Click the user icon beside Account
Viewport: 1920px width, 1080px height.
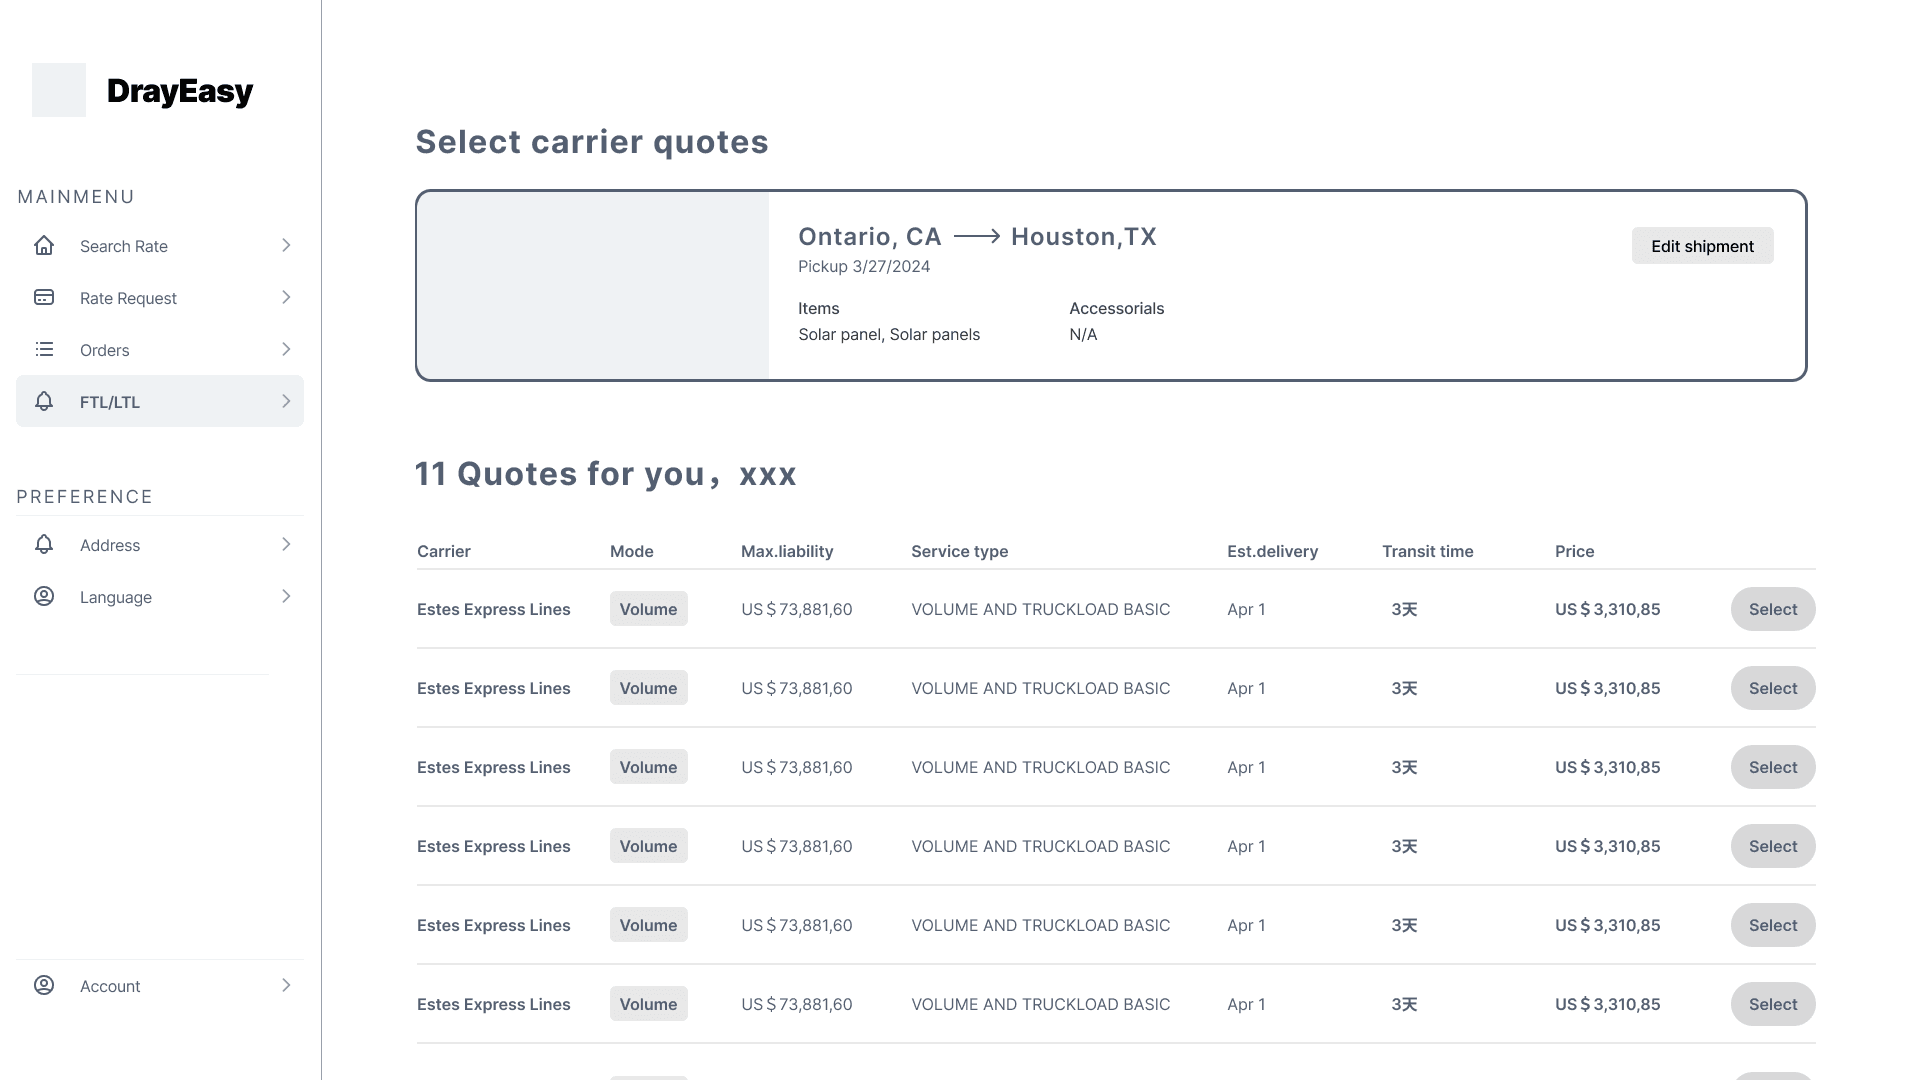point(44,985)
